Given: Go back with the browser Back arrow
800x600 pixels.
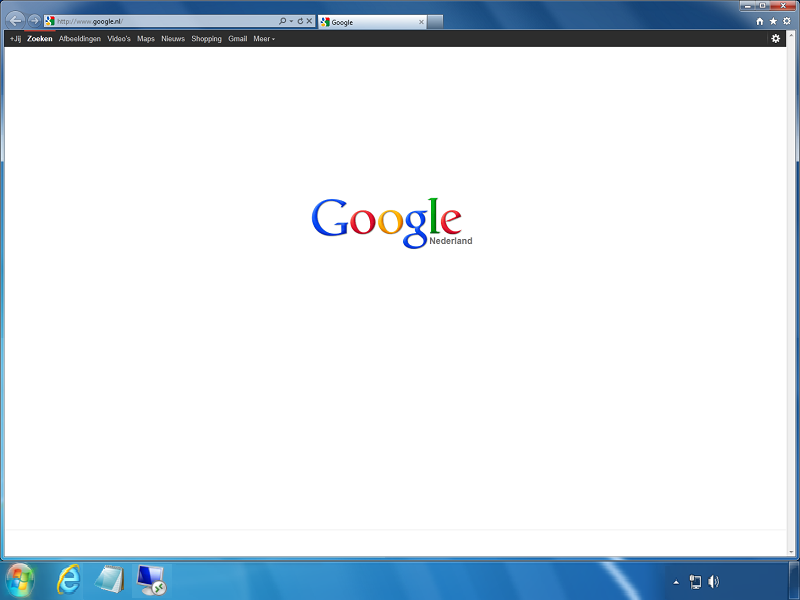Looking at the screenshot, I should point(16,20).
